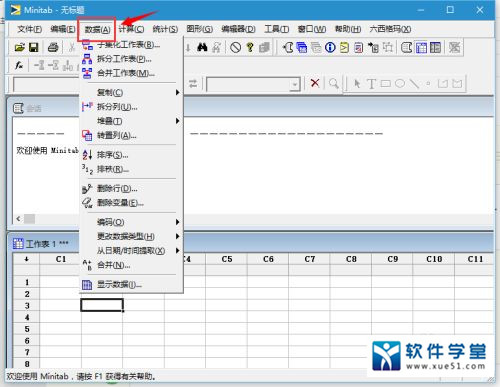The width and height of the screenshot is (500, 387).
Task: Open the 统计(S) menu
Action: tap(165, 29)
